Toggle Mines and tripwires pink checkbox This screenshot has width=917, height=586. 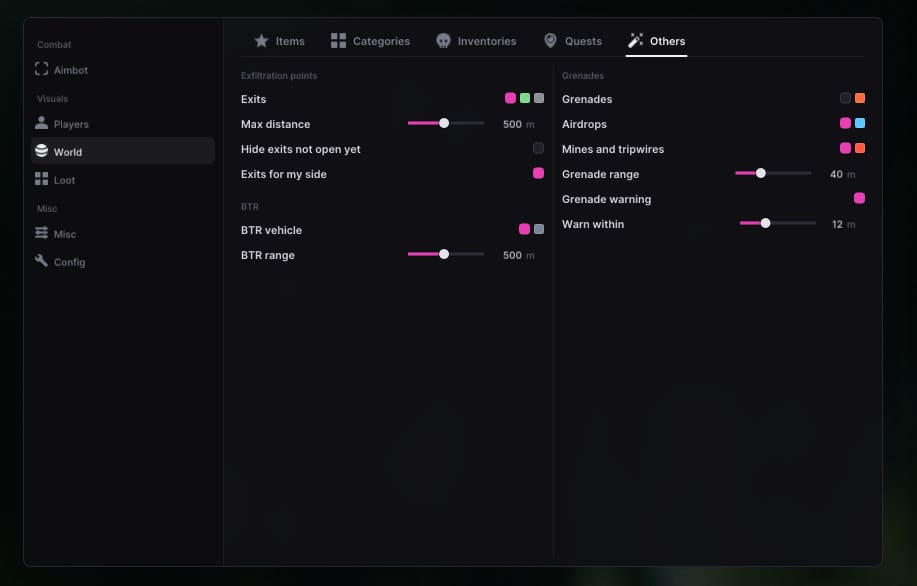[x=846, y=148]
